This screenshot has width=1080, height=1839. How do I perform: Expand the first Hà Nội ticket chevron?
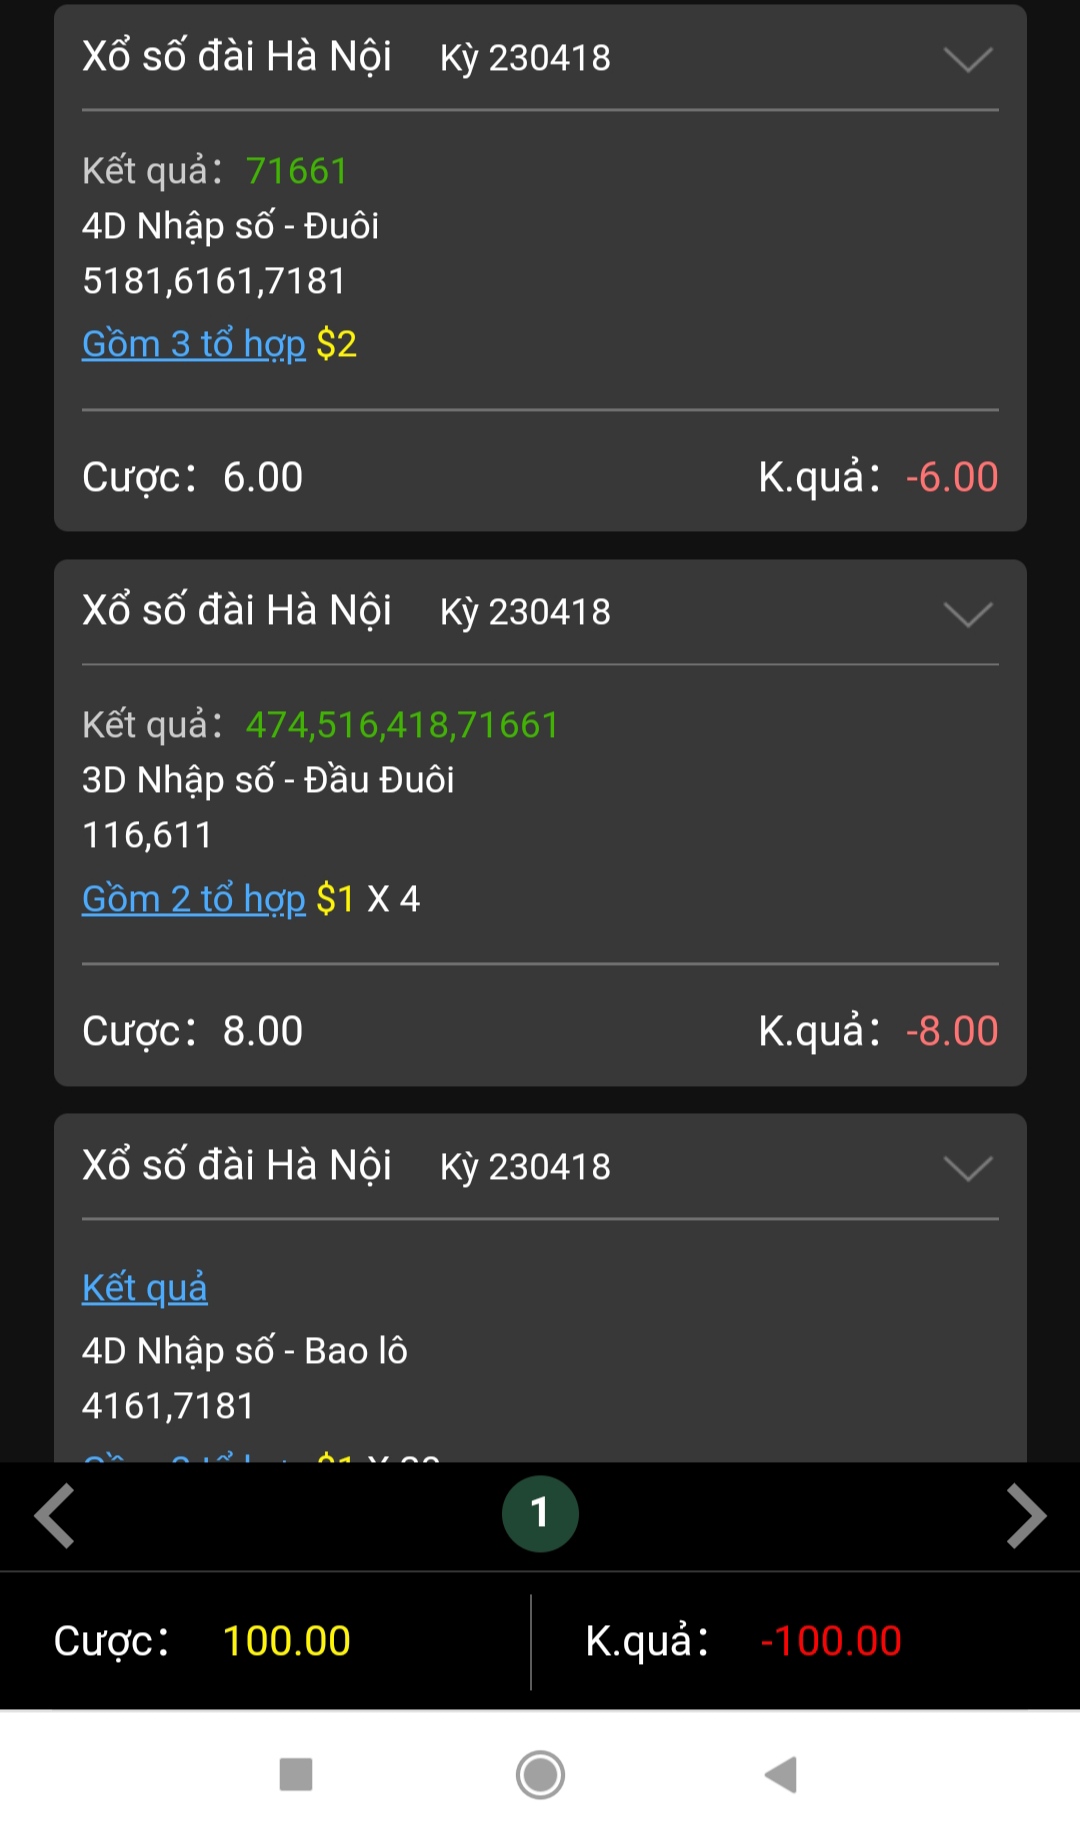[x=967, y=59]
